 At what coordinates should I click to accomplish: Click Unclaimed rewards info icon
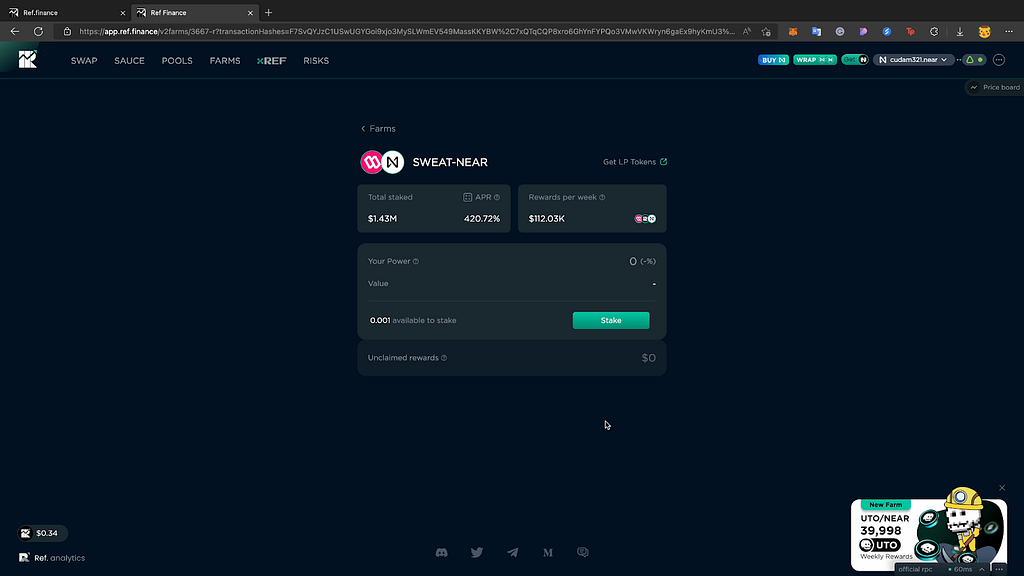(x=444, y=358)
